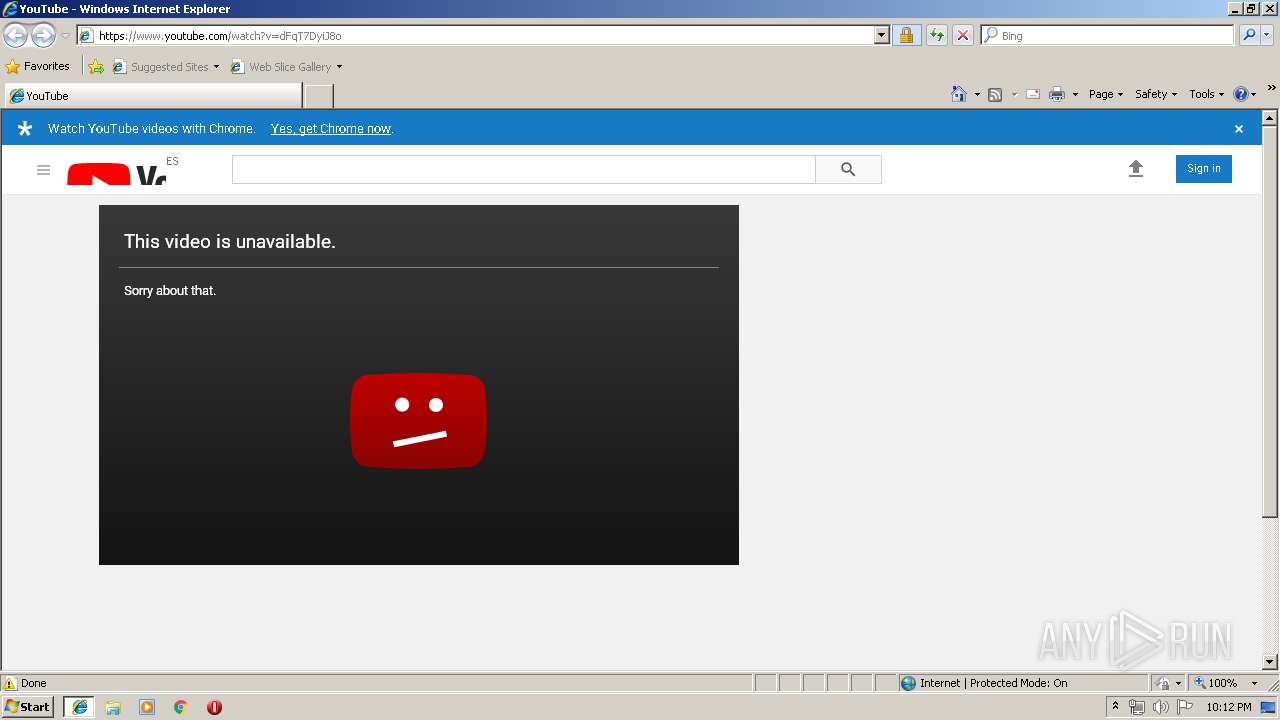Dismiss the Chrome promotion banner
The image size is (1280, 720).
point(1239,129)
